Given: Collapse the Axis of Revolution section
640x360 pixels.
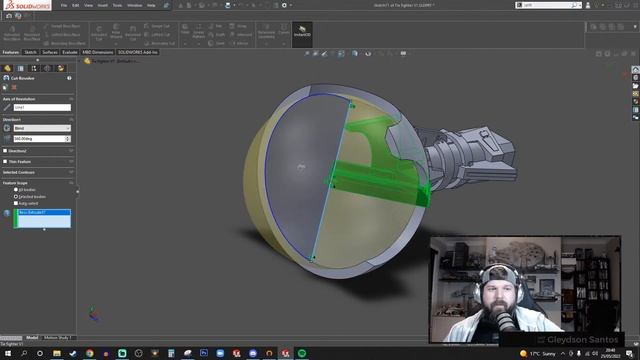Looking at the screenshot, I should (71, 99).
